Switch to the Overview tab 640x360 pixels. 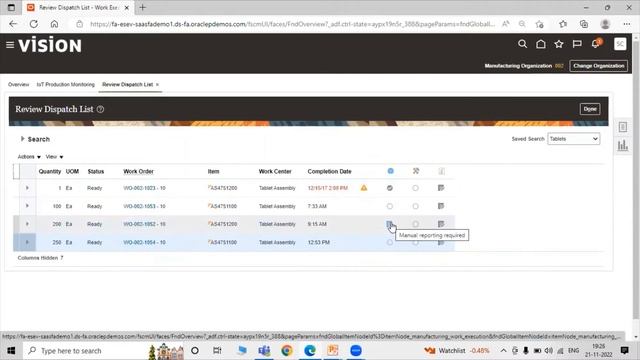(18, 84)
